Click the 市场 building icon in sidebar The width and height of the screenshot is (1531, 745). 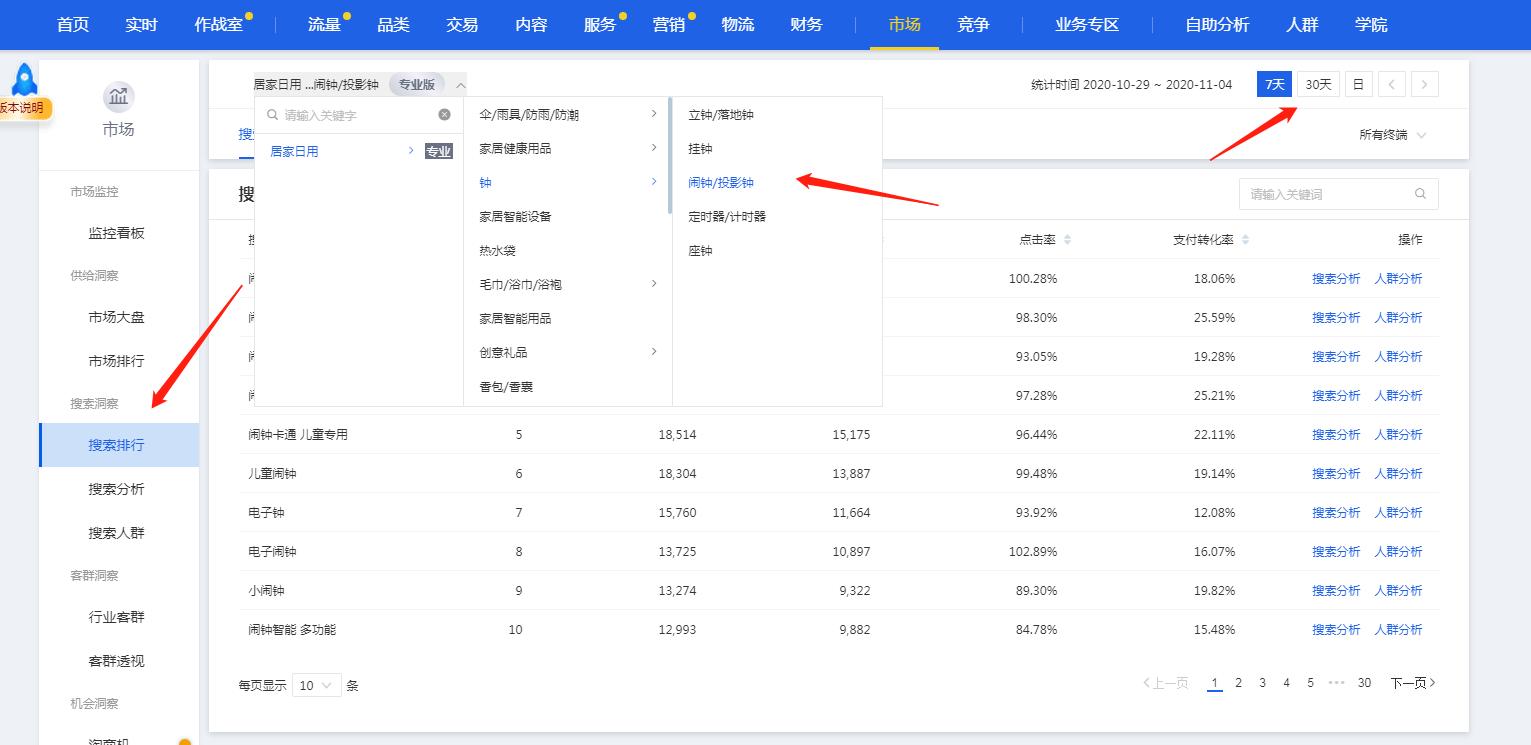(x=117, y=97)
